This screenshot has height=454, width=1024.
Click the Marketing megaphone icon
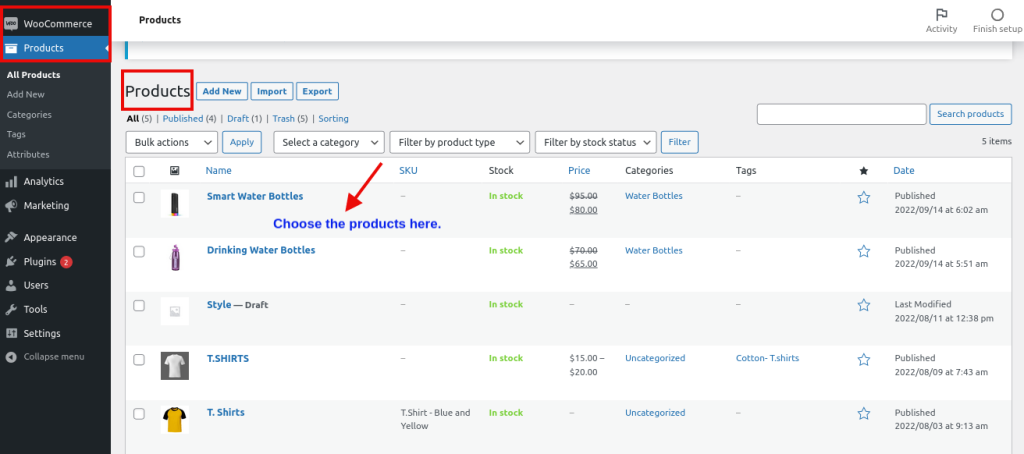(11, 206)
